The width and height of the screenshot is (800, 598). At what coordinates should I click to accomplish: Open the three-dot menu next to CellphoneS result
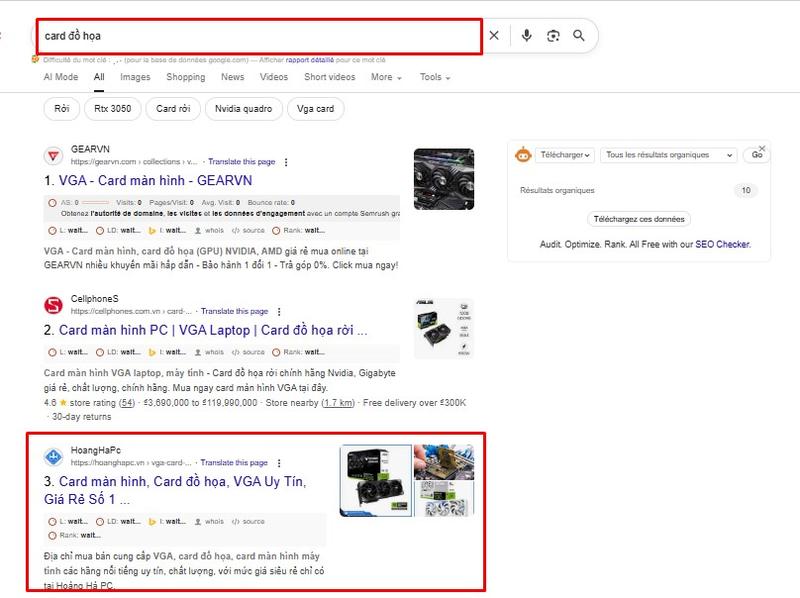coord(279,311)
